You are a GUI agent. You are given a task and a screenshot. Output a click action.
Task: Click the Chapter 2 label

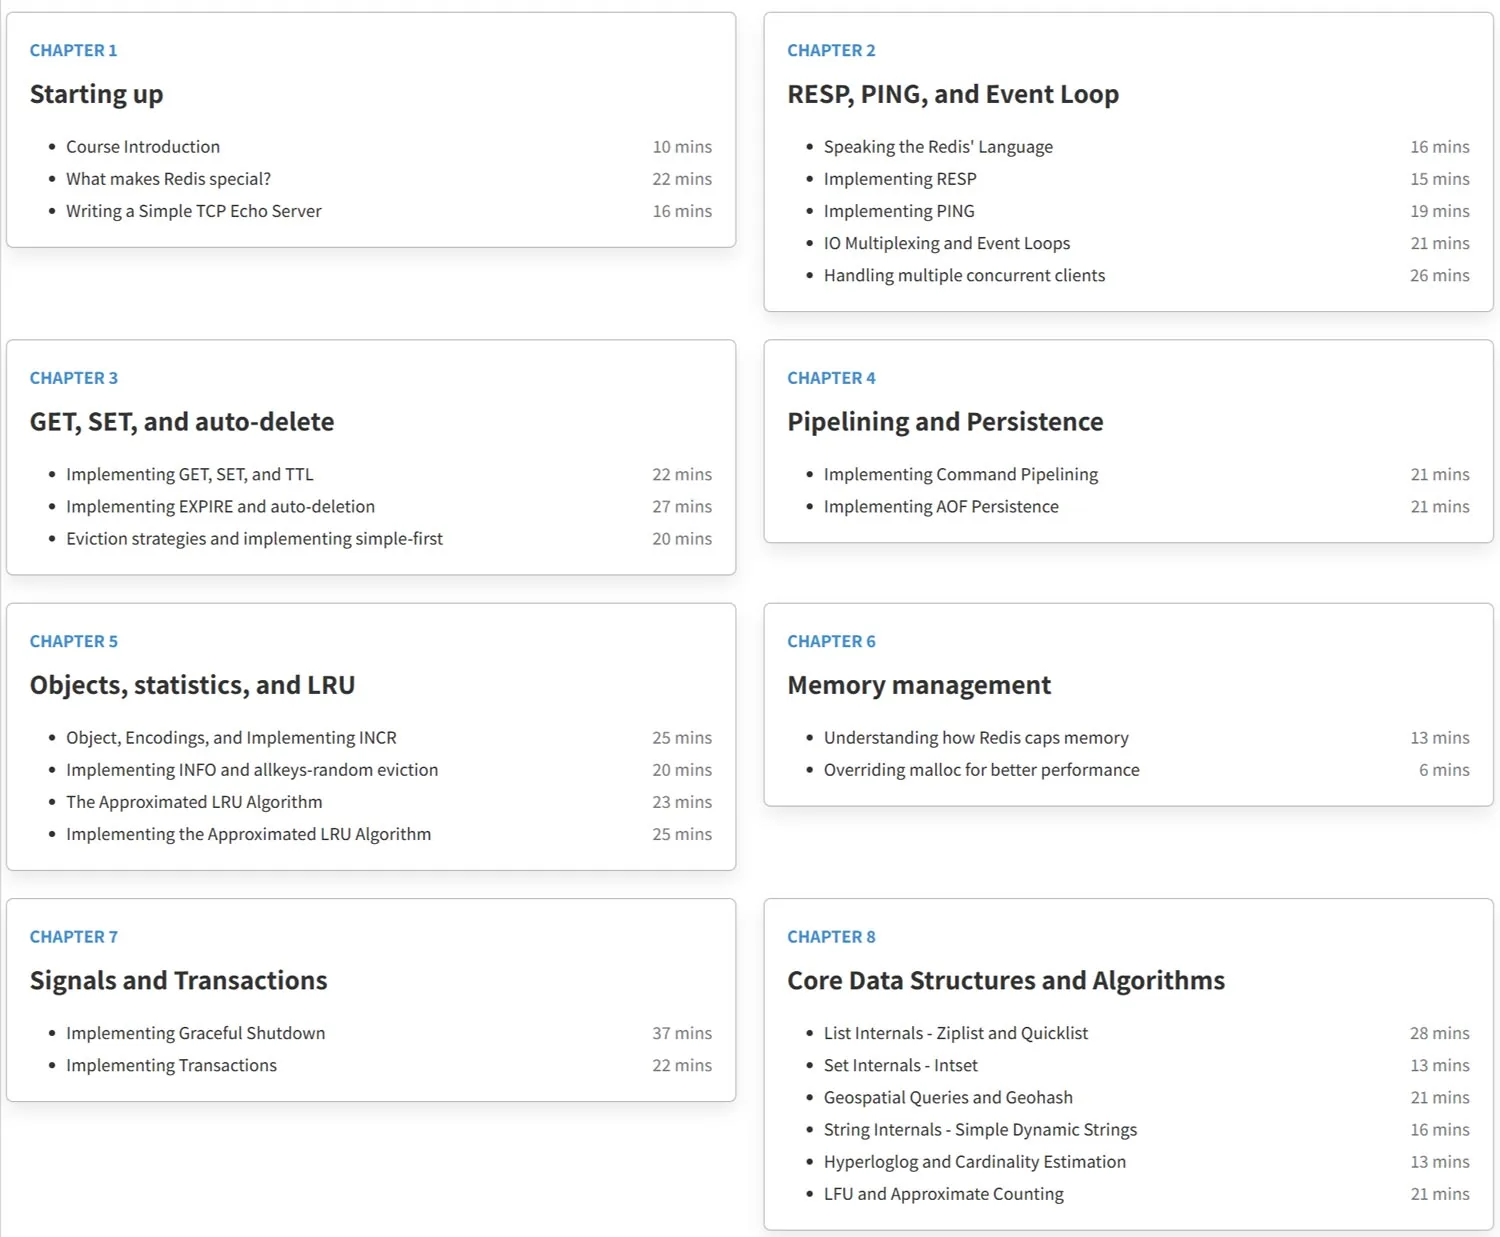831,50
